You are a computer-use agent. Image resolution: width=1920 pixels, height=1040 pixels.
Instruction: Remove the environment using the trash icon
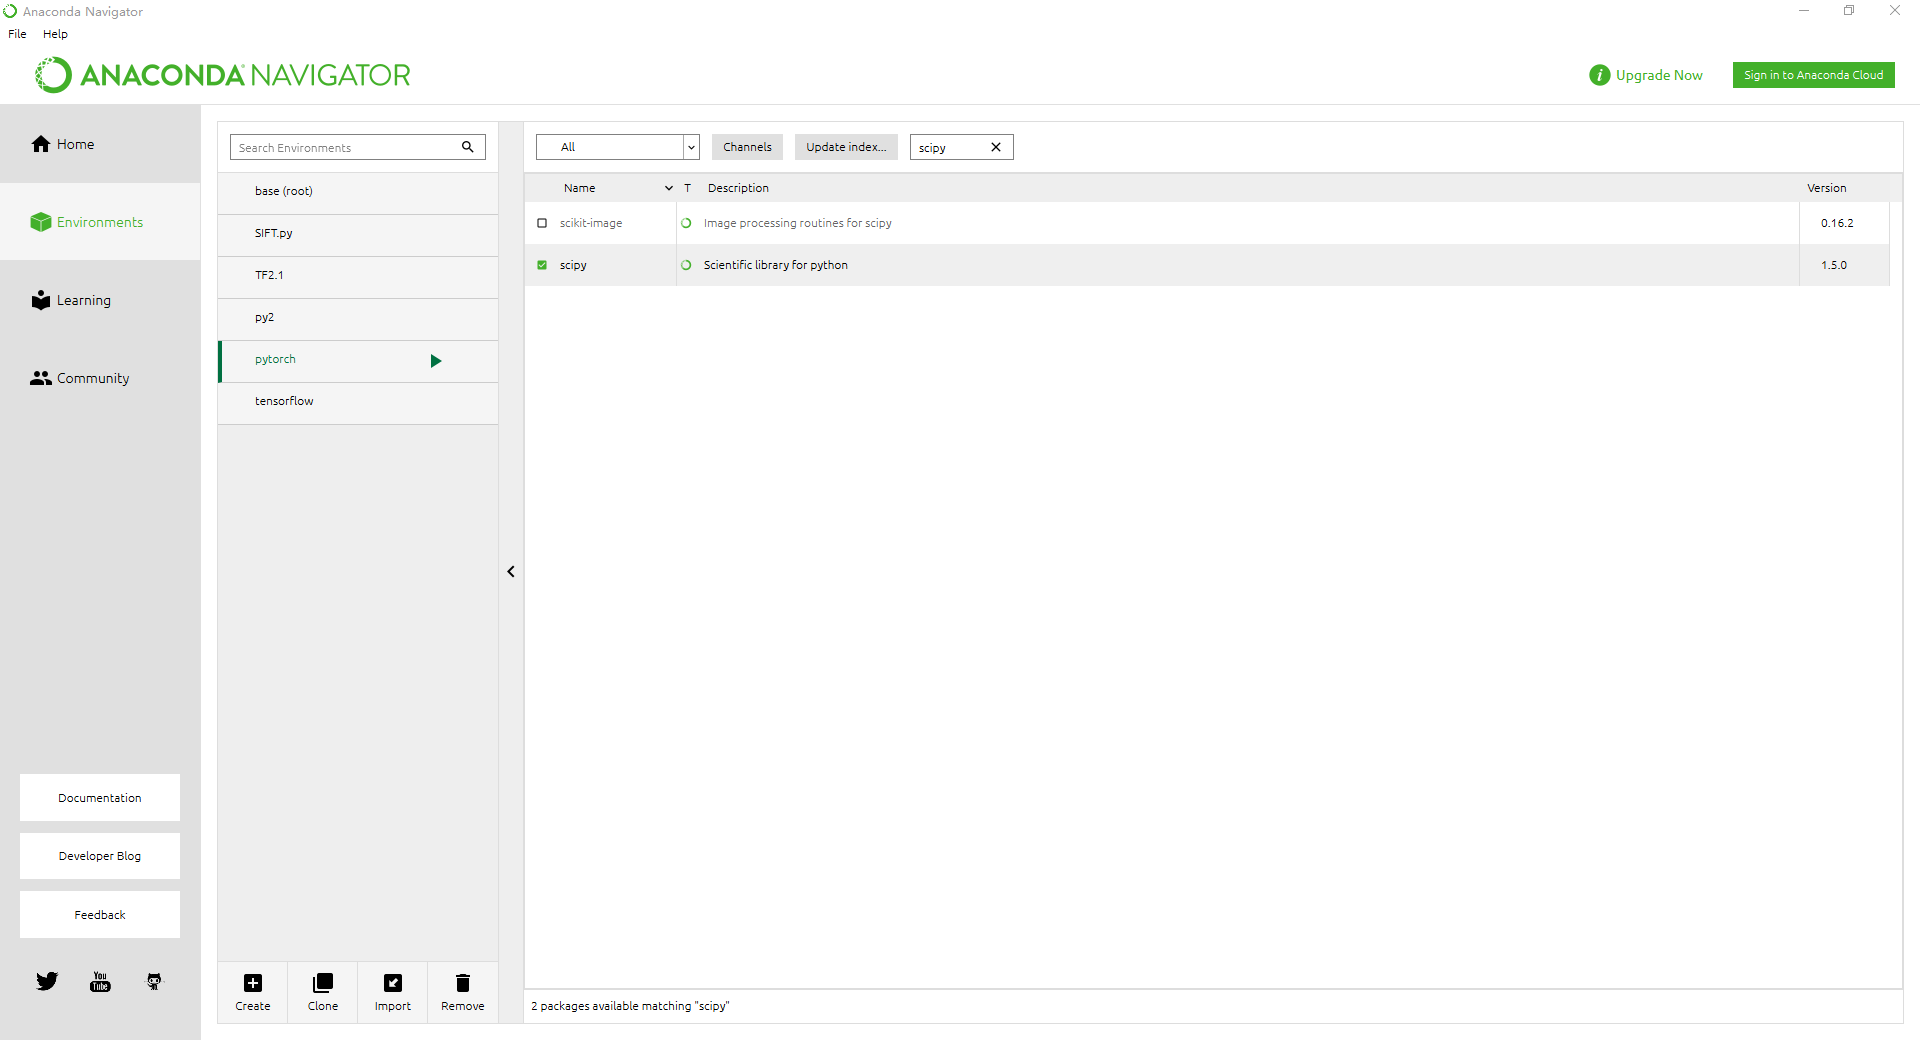pos(462,981)
